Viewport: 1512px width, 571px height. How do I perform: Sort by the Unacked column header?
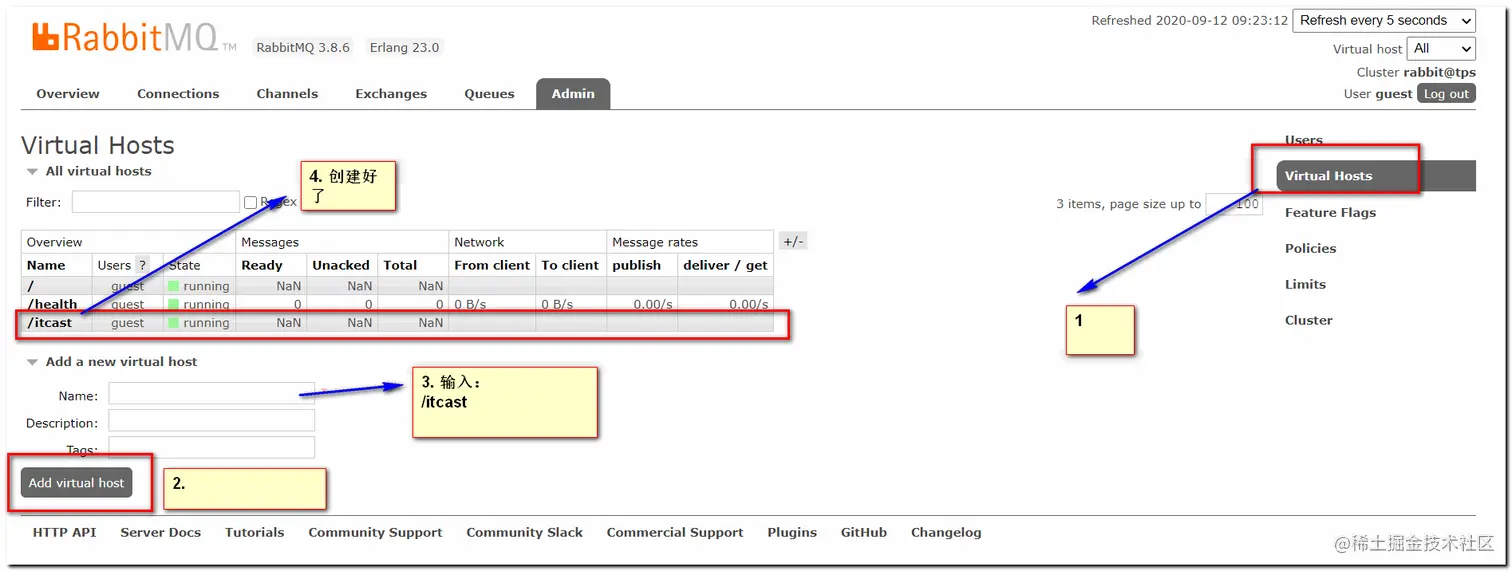point(341,265)
